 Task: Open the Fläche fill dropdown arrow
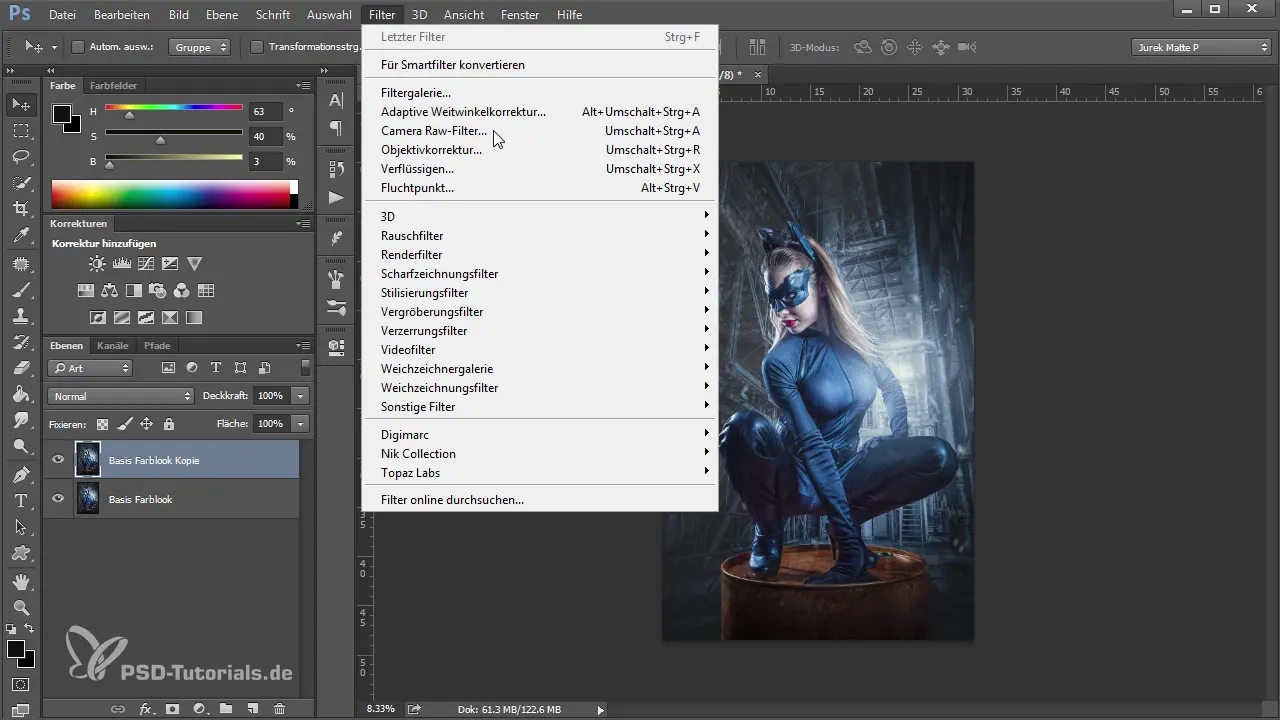click(x=301, y=424)
